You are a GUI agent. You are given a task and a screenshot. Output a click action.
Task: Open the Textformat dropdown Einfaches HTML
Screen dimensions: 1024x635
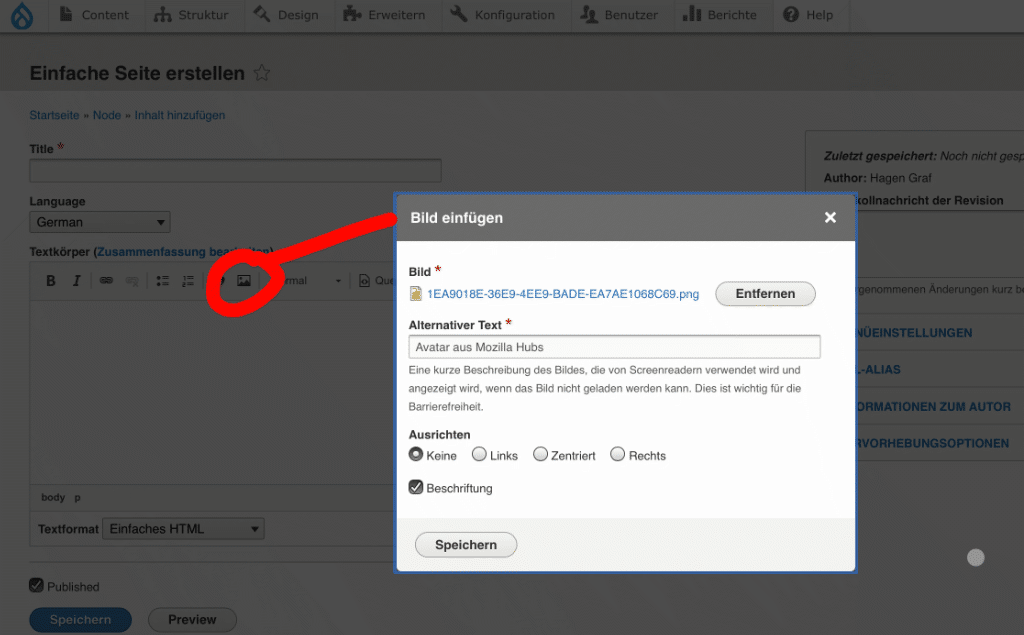click(x=184, y=529)
